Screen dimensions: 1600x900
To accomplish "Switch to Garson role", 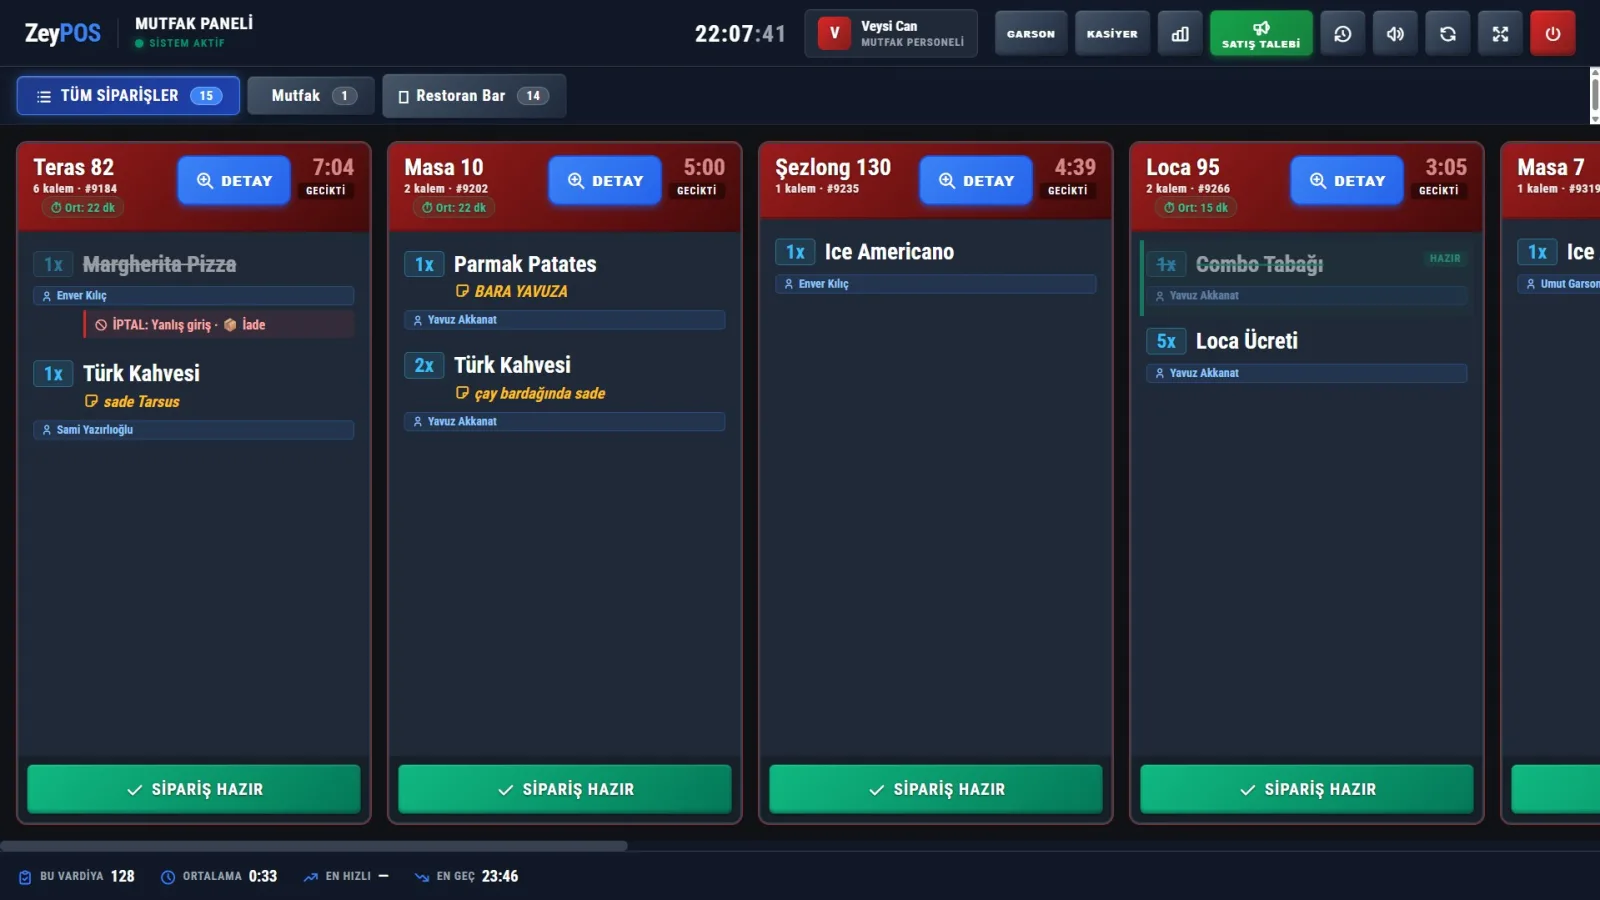I will (x=1031, y=34).
